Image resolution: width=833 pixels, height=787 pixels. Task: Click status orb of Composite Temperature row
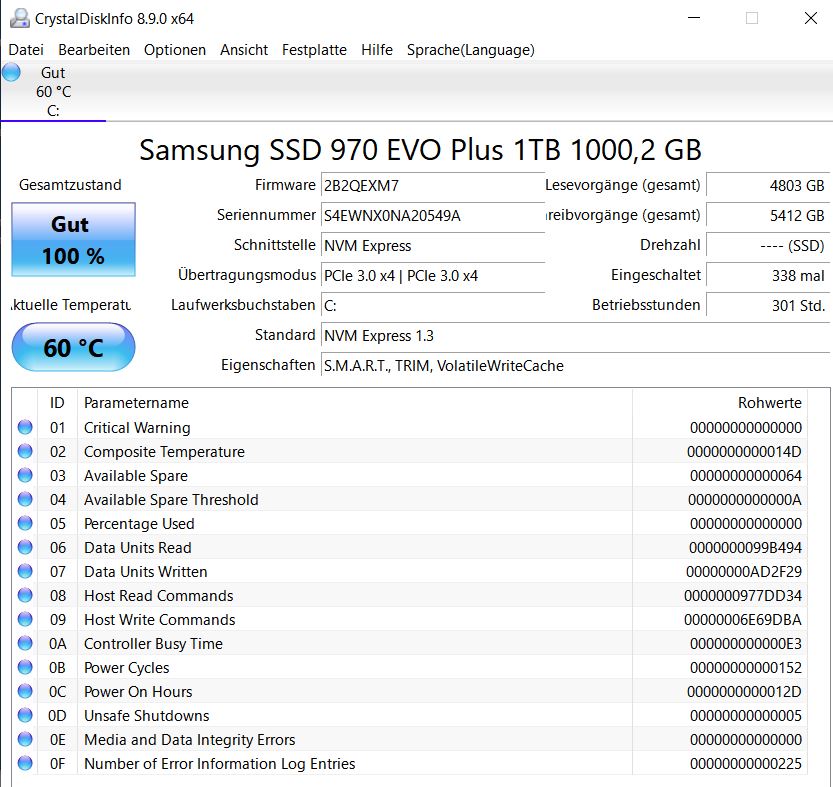25,451
